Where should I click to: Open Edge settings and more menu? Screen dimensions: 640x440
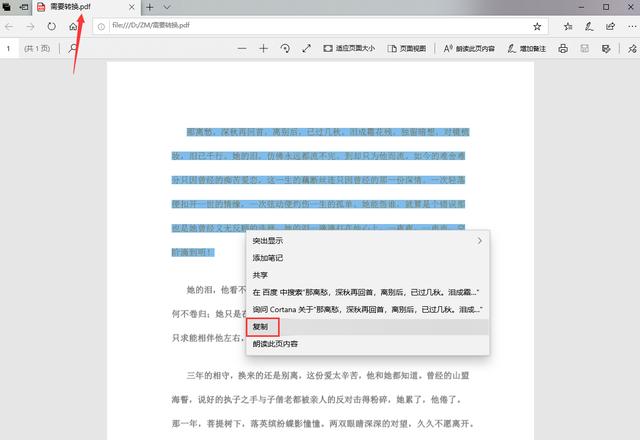pyautogui.click(x=632, y=27)
